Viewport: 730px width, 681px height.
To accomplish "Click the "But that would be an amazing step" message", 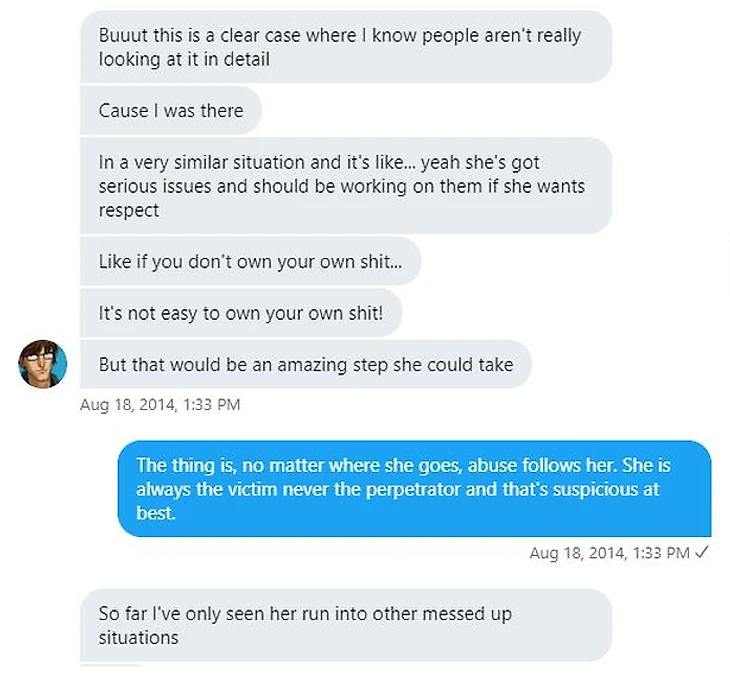I will (305, 365).
